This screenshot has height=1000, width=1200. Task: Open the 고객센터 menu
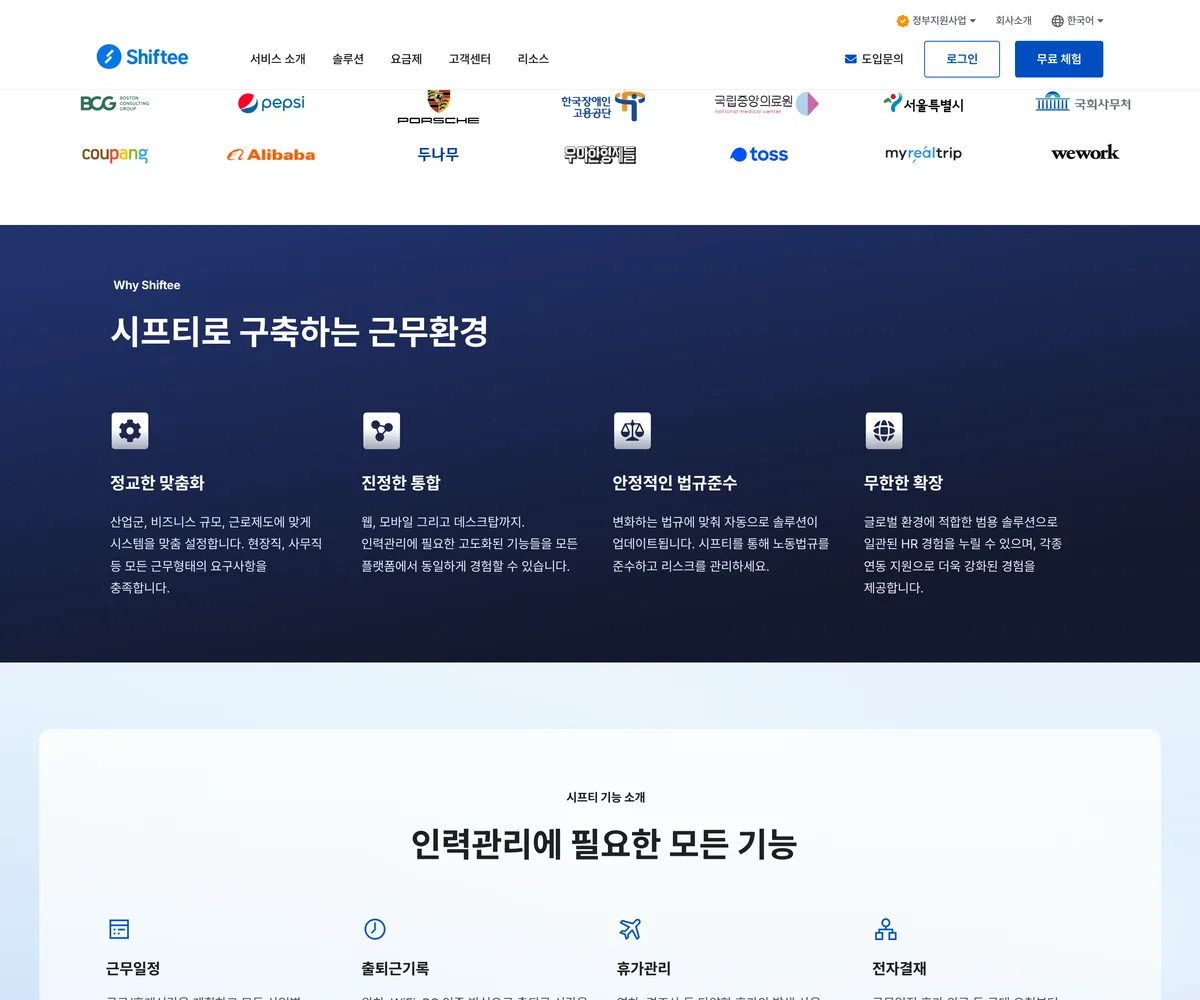470,59
